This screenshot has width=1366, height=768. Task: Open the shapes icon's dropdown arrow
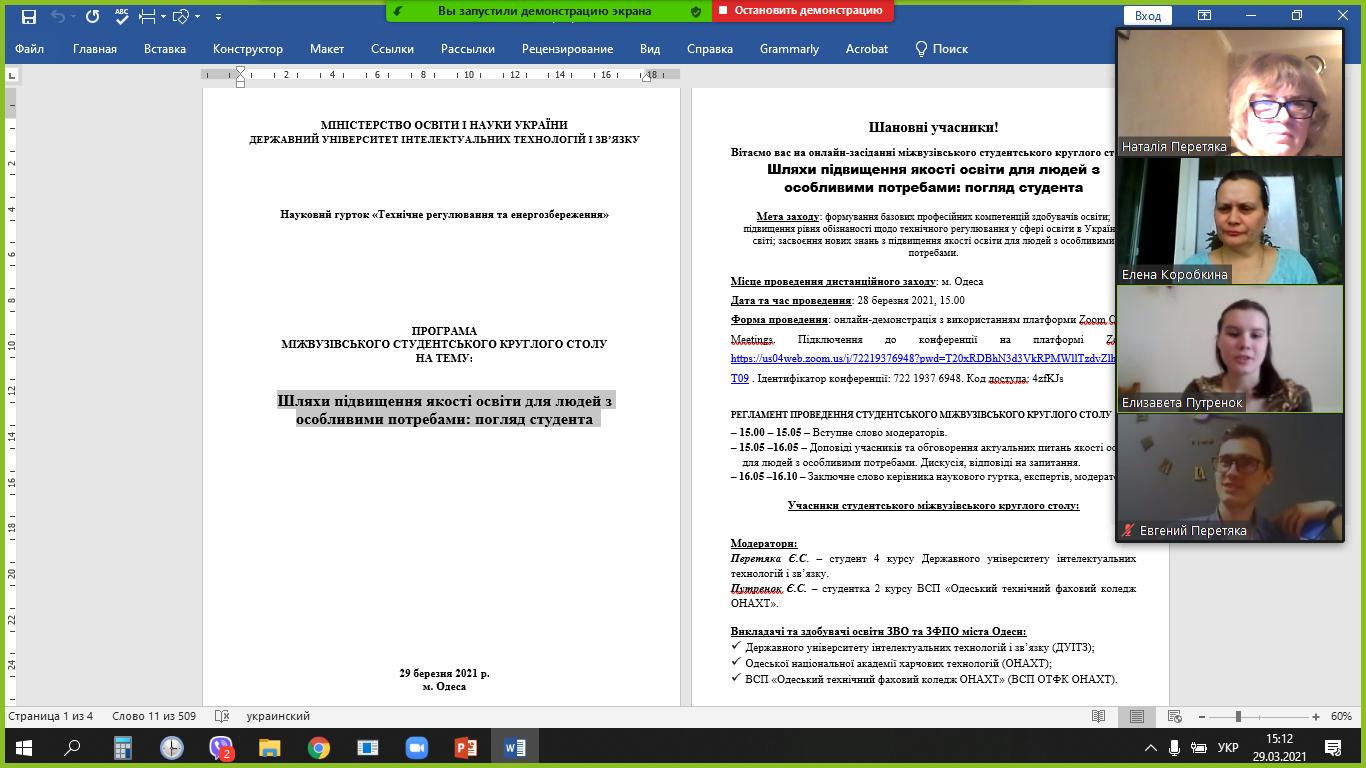click(197, 16)
